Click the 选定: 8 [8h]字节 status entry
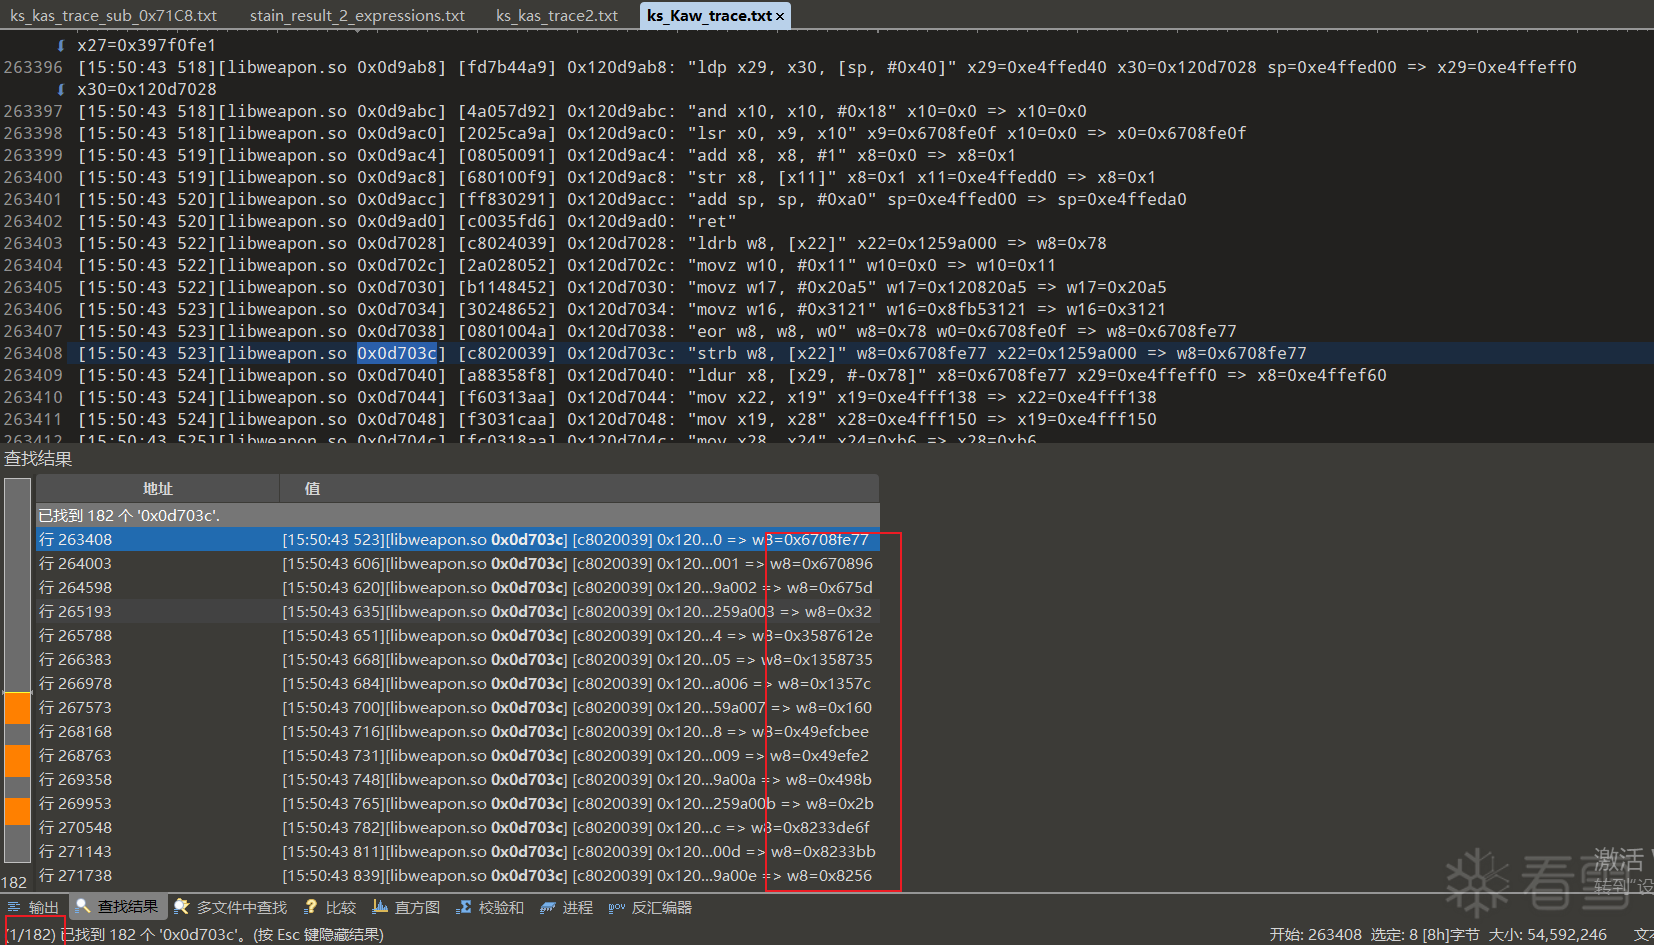This screenshot has height=945, width=1654. click(x=1425, y=934)
